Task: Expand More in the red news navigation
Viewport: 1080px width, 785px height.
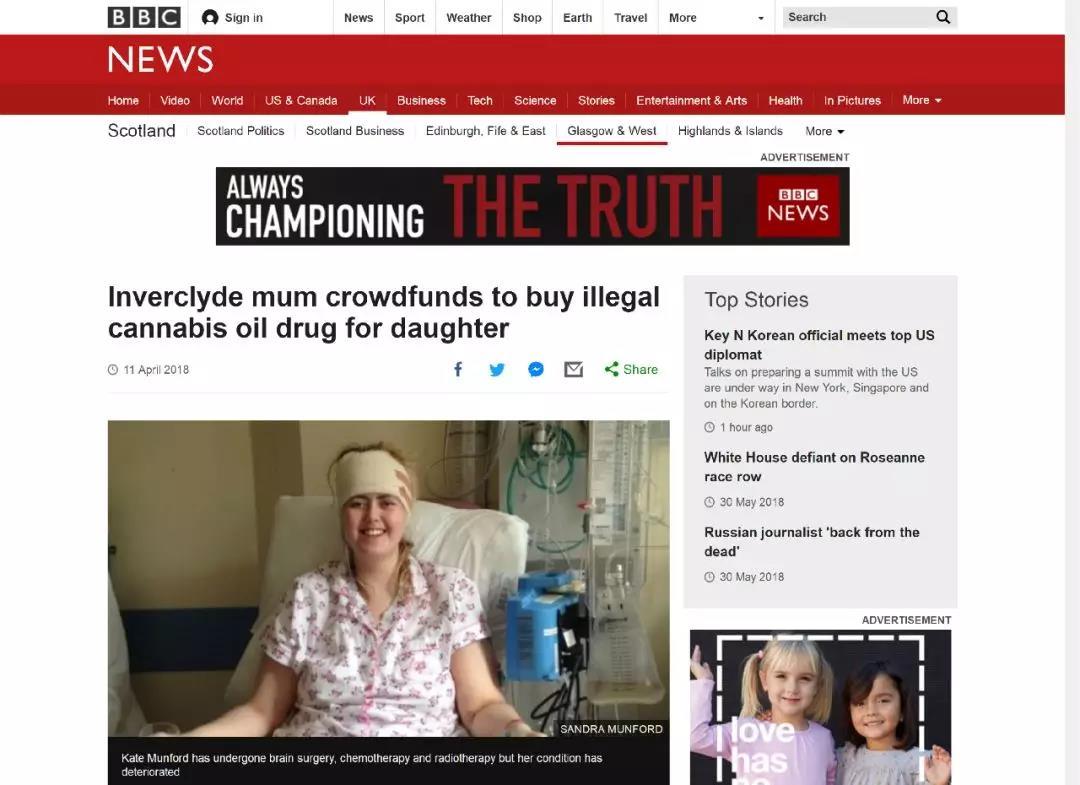Action: coord(922,100)
